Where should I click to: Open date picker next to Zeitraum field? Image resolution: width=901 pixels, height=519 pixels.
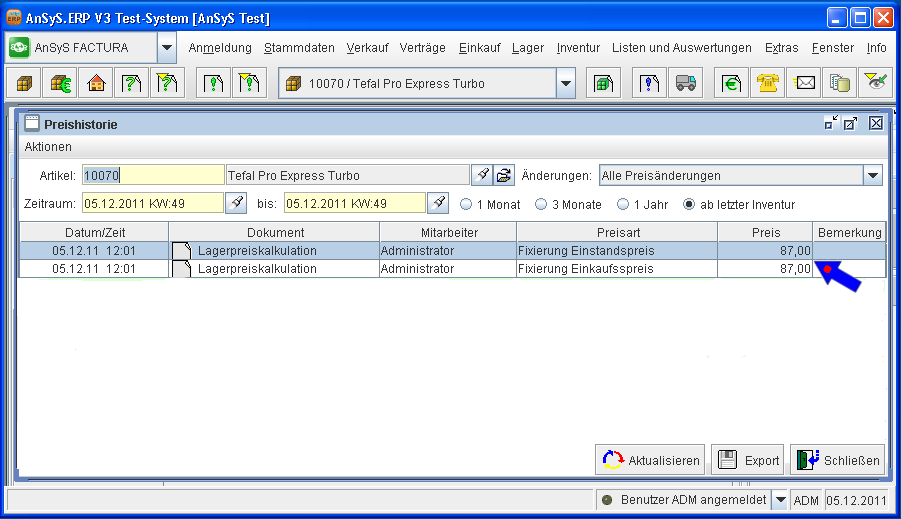click(x=235, y=204)
